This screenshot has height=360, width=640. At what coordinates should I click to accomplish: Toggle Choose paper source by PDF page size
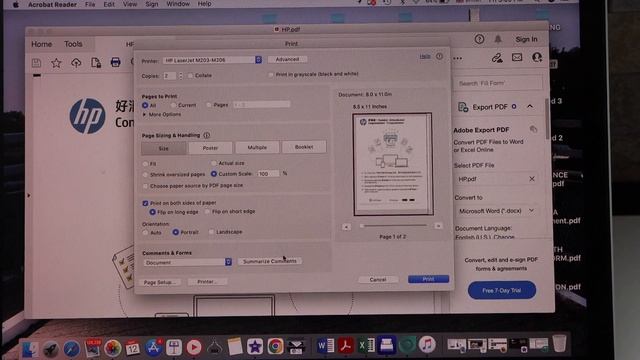pyautogui.click(x=145, y=186)
